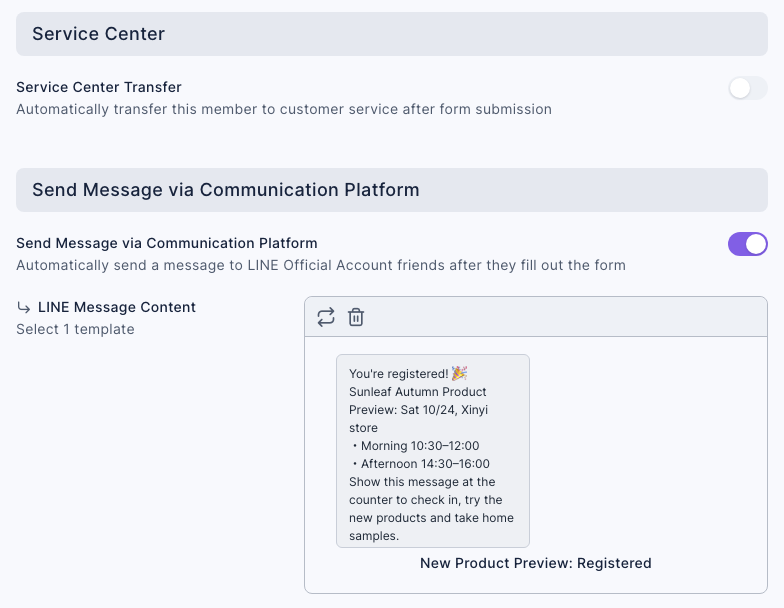The height and width of the screenshot is (608, 784).
Task: Click the 'Morning 10:30–12:00' line
Action: (416, 446)
